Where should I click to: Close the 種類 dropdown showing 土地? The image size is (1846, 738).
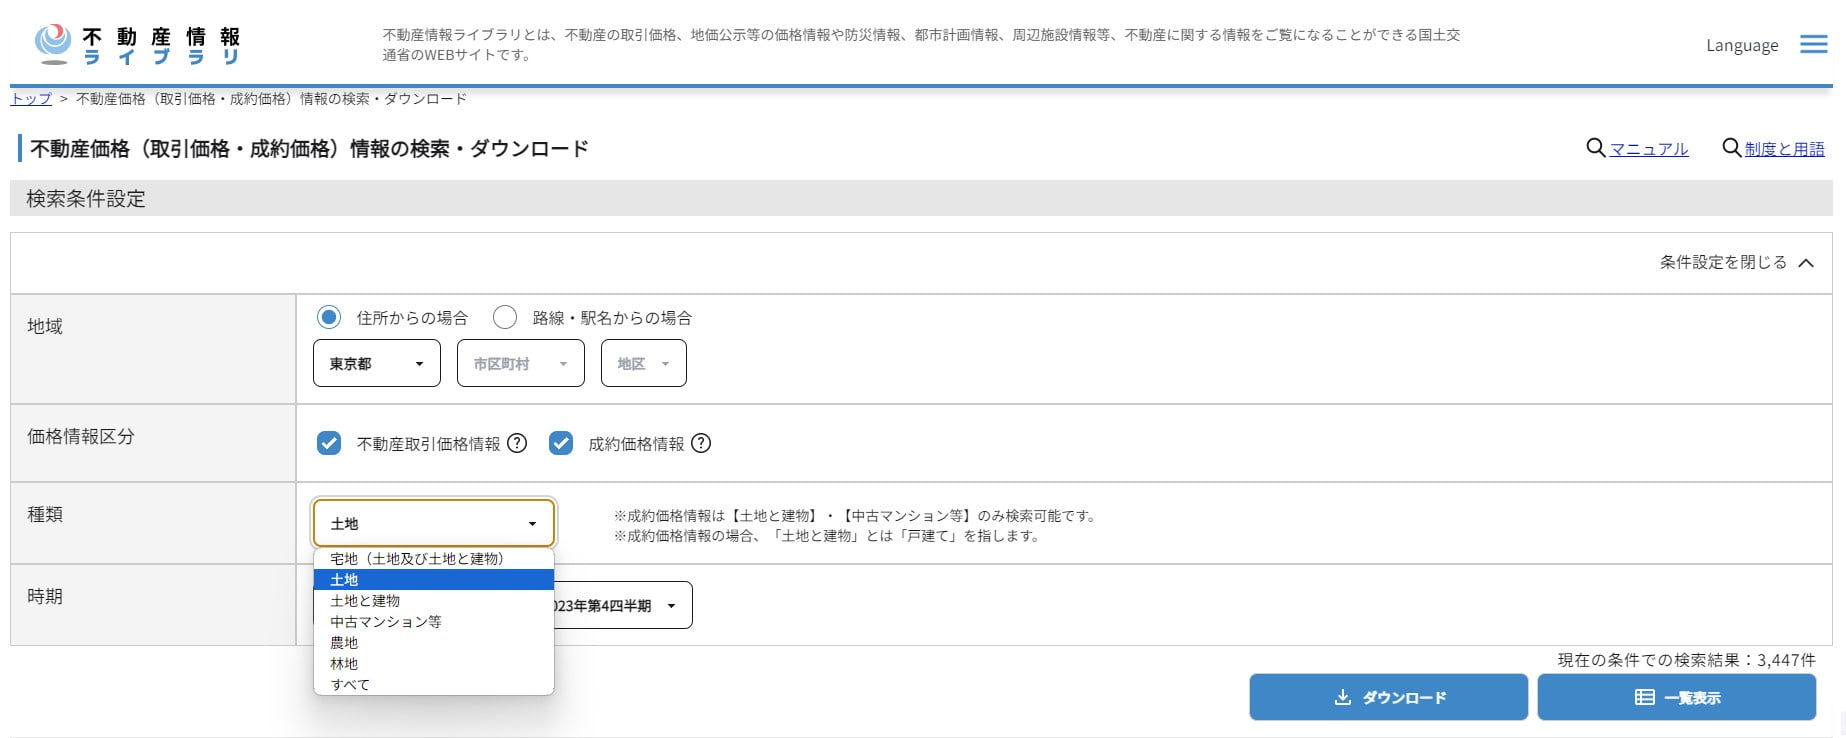(434, 523)
